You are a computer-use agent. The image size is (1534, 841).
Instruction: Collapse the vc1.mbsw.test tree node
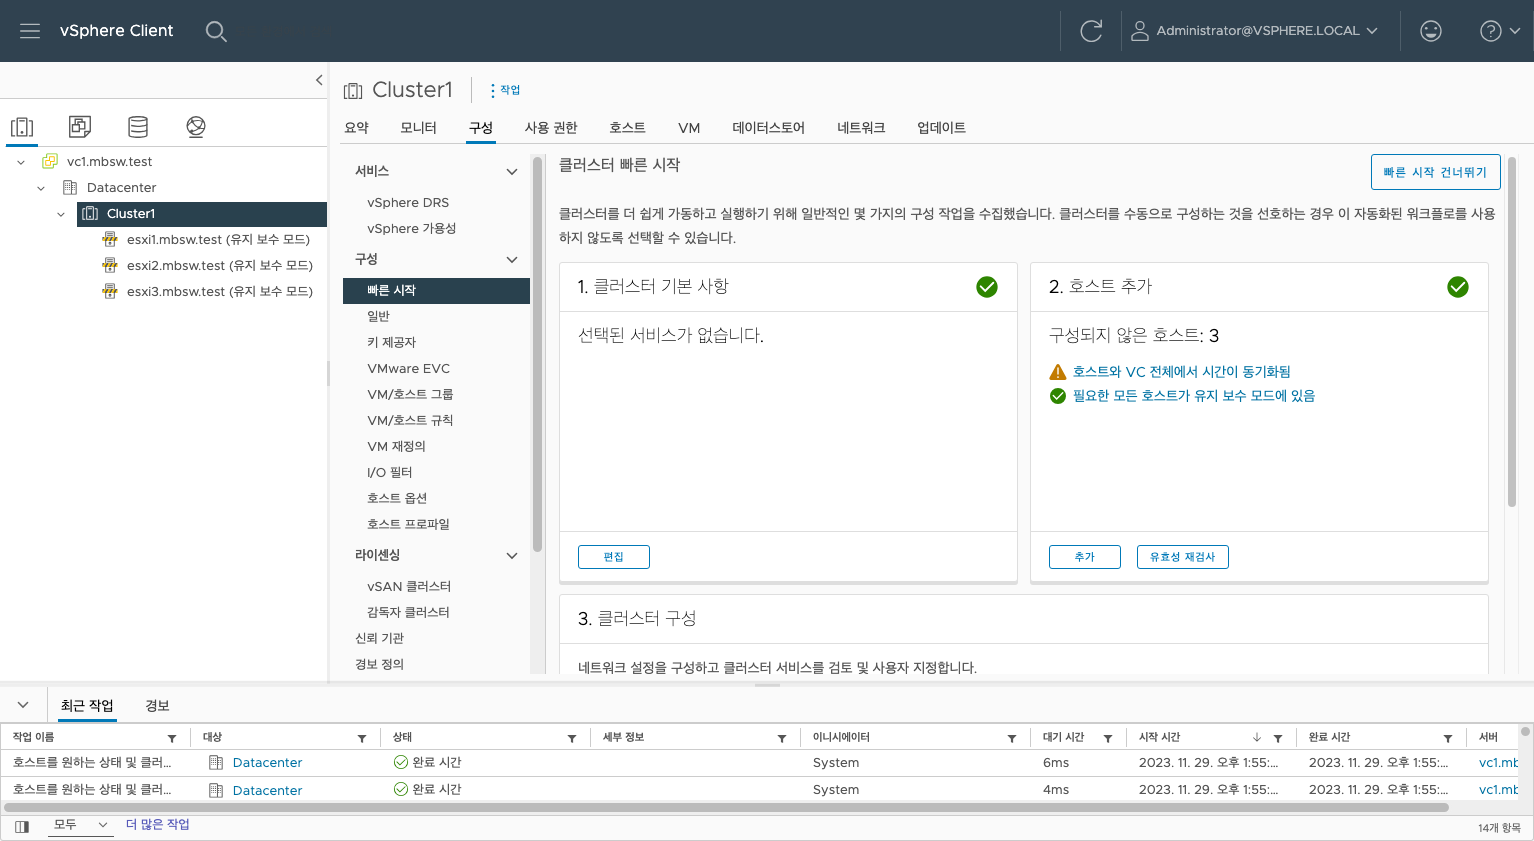click(21, 162)
